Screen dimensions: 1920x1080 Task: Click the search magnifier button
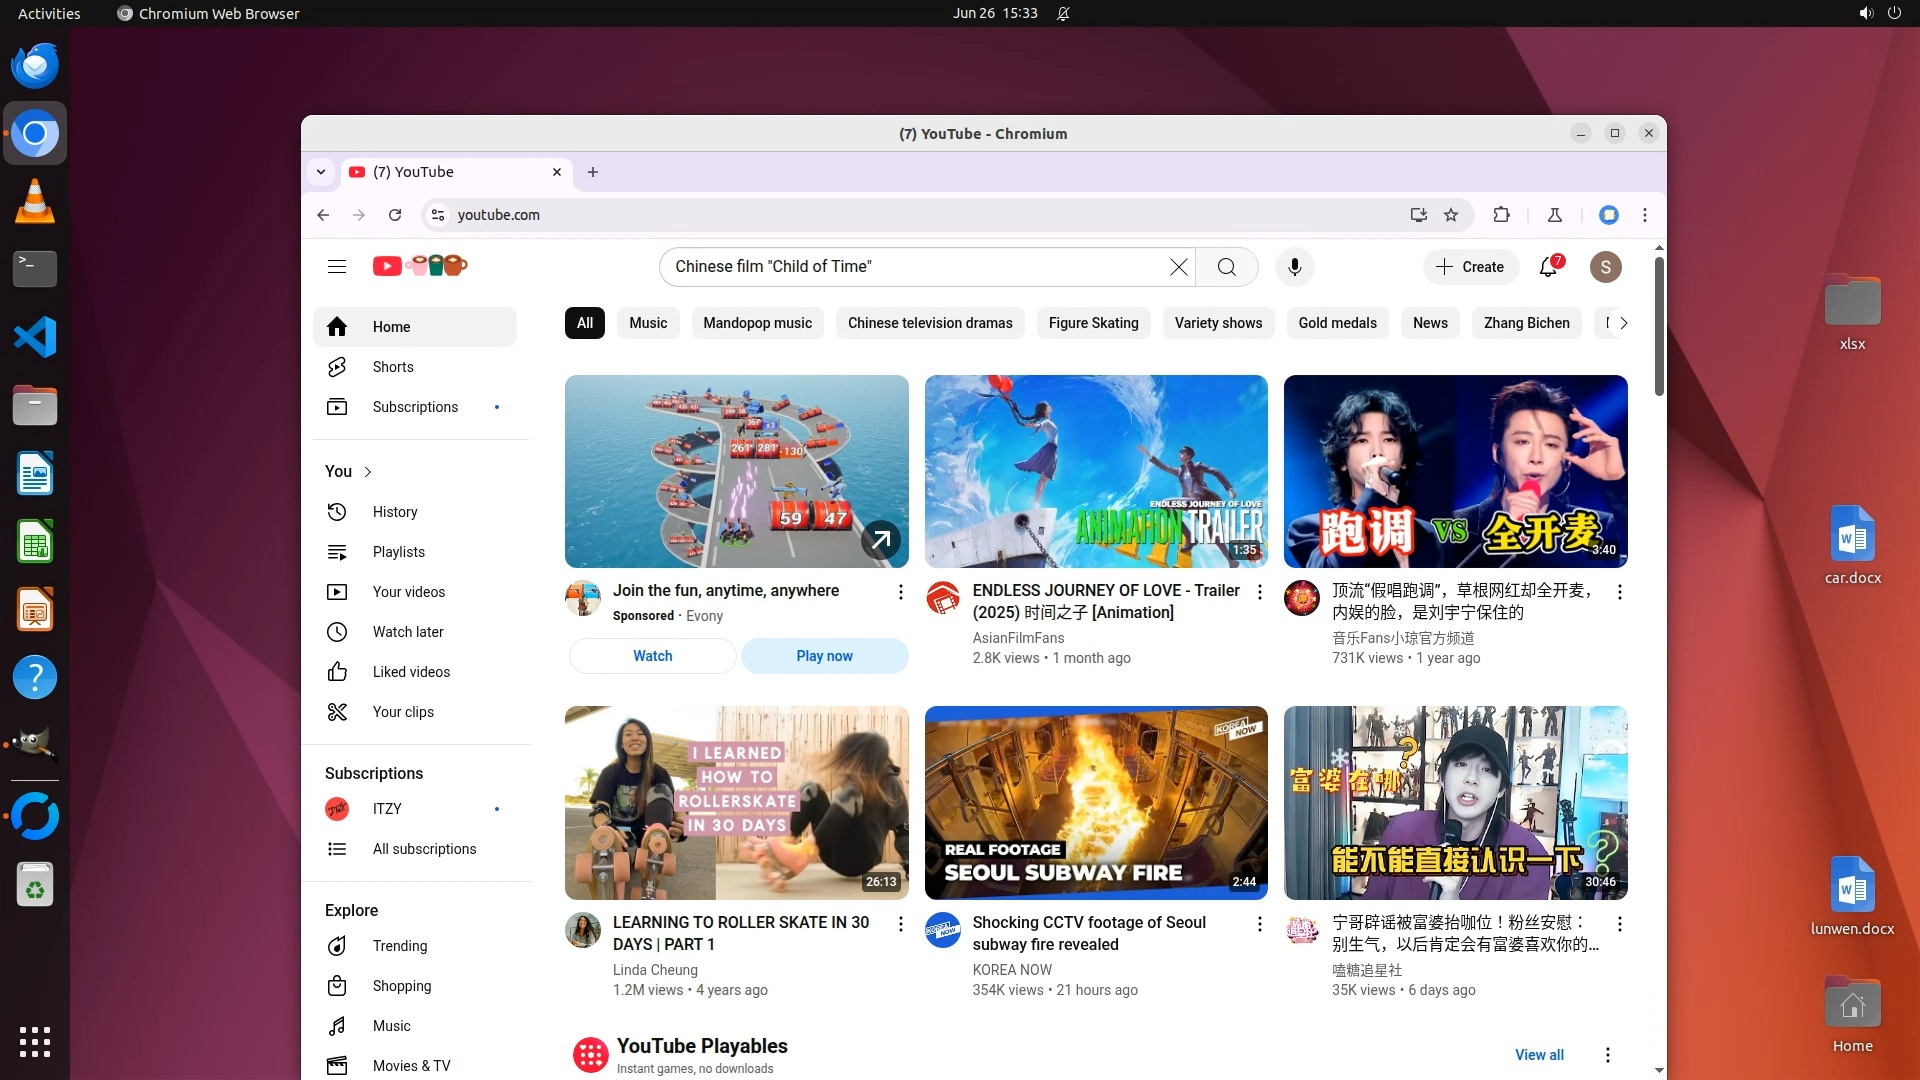(x=1226, y=267)
